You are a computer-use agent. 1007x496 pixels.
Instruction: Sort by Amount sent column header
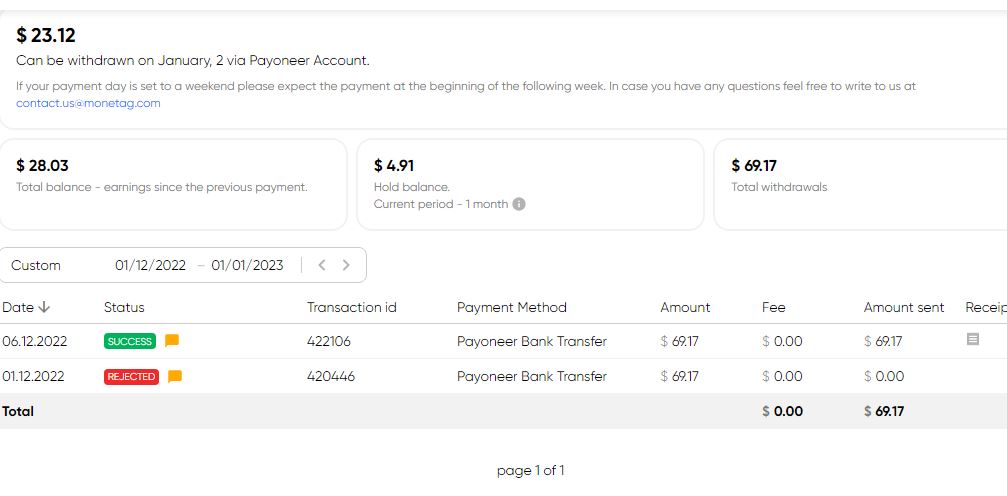(x=904, y=307)
